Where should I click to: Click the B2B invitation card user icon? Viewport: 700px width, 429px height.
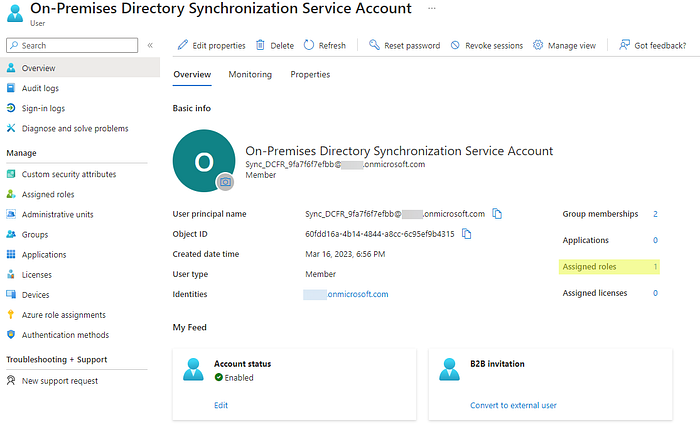click(449, 369)
